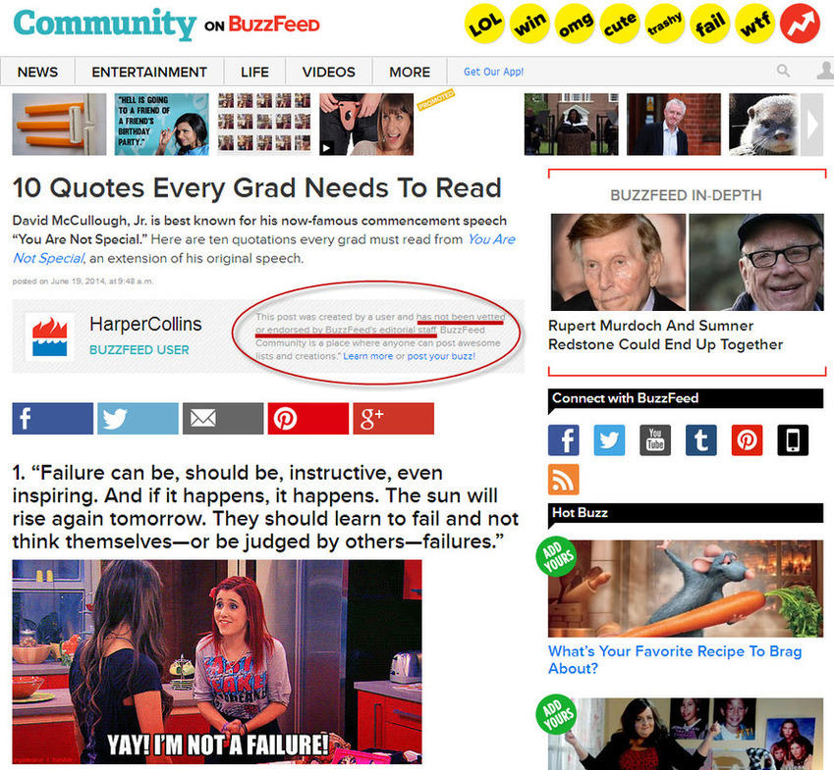834x770 pixels.
Task: Share the post via email
Action: tap(223, 419)
